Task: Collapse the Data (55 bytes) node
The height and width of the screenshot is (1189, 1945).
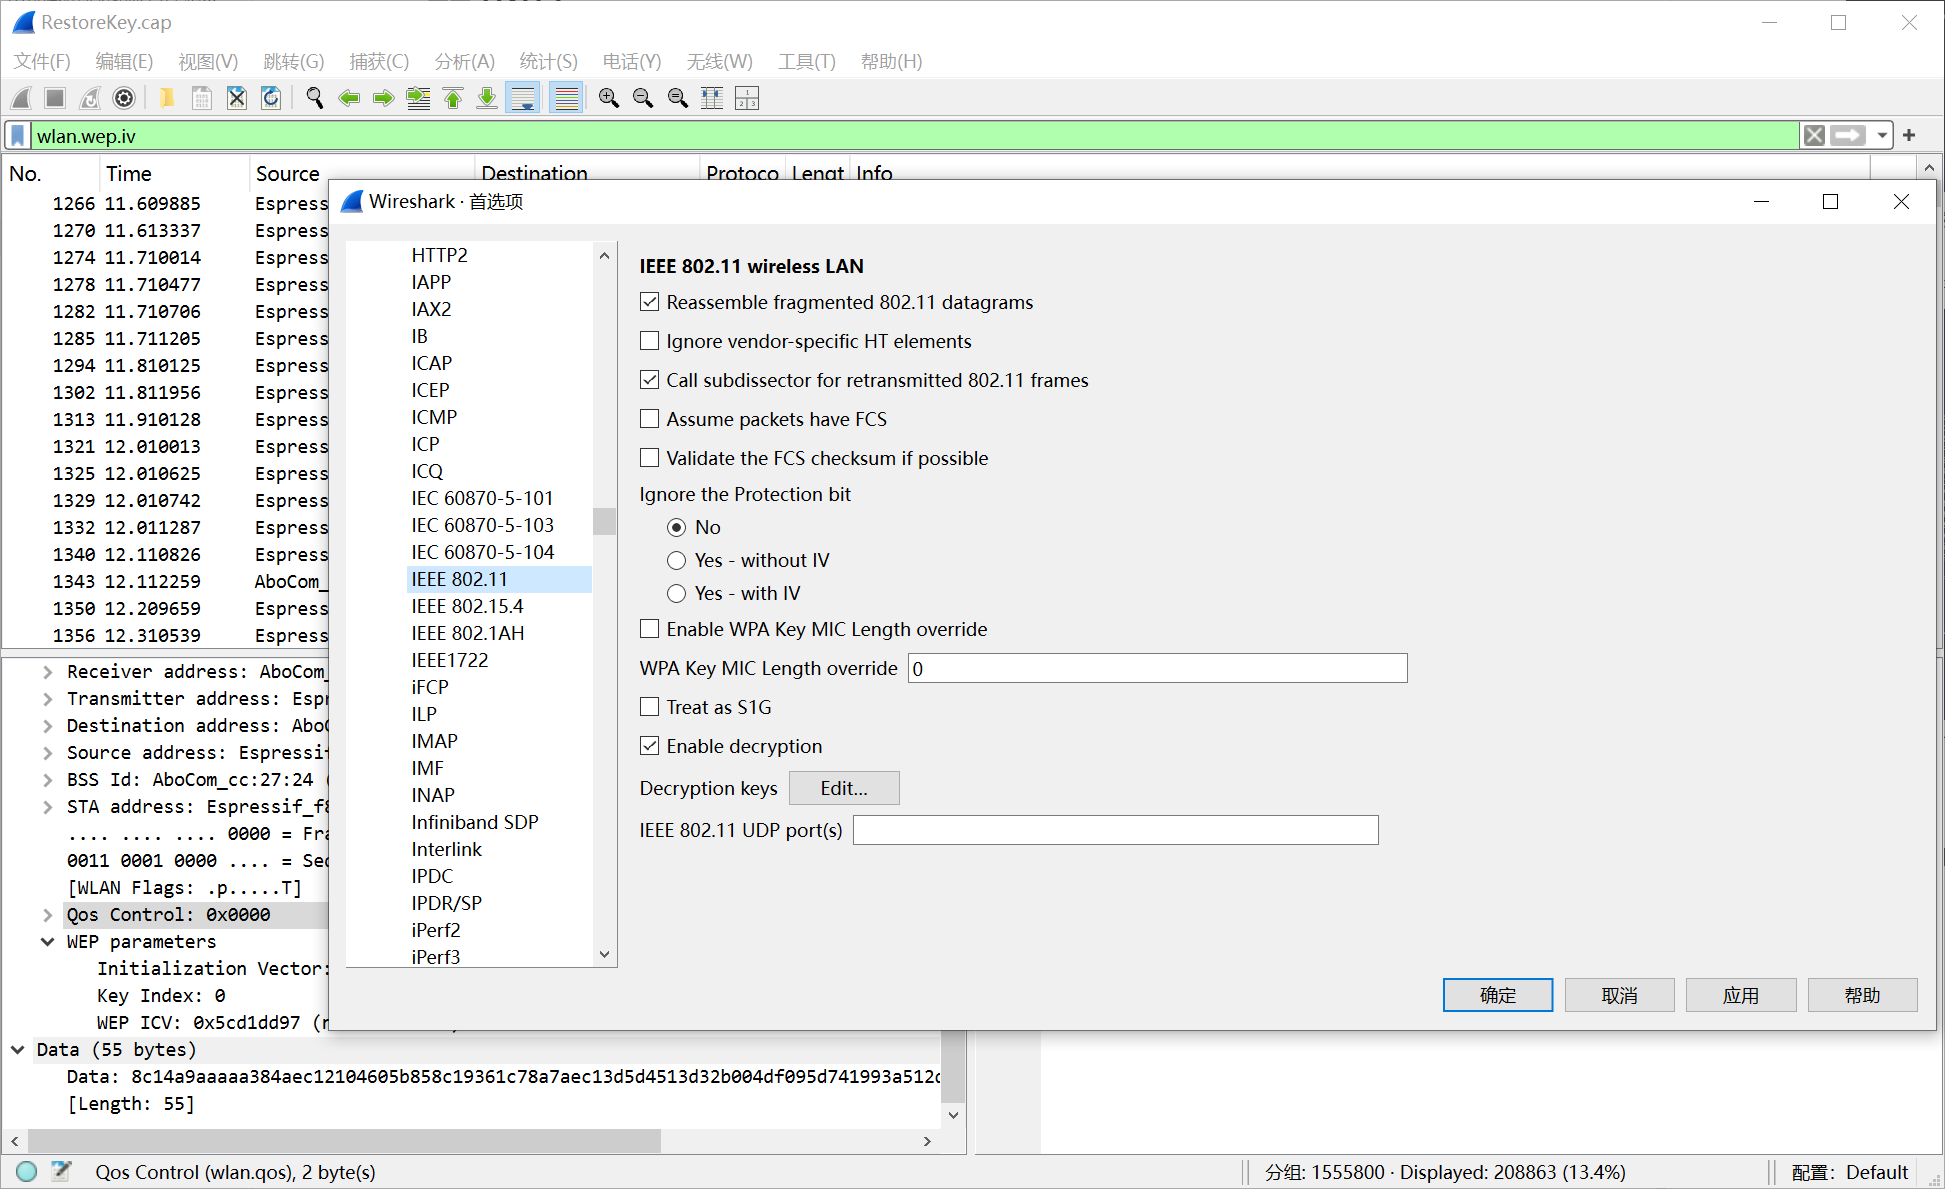Action: coord(17,1050)
